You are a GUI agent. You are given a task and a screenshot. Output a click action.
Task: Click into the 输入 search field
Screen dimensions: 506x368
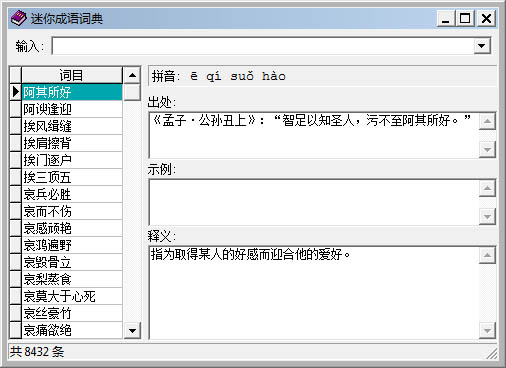click(x=263, y=46)
